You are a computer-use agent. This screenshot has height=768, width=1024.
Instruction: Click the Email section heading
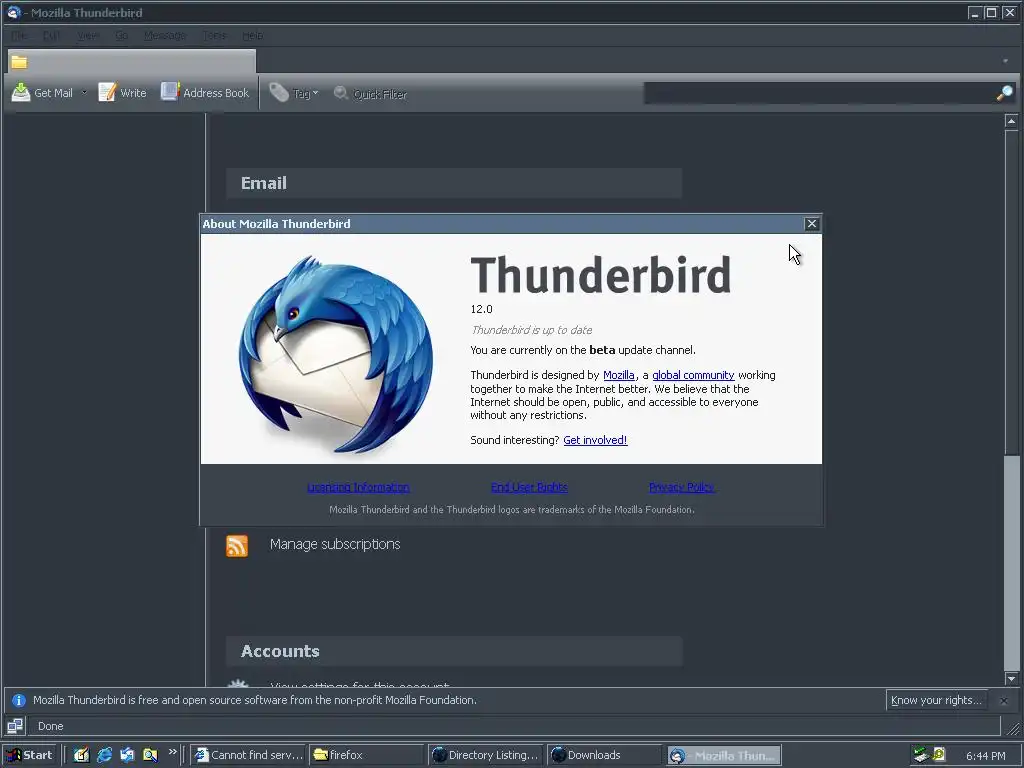264,183
